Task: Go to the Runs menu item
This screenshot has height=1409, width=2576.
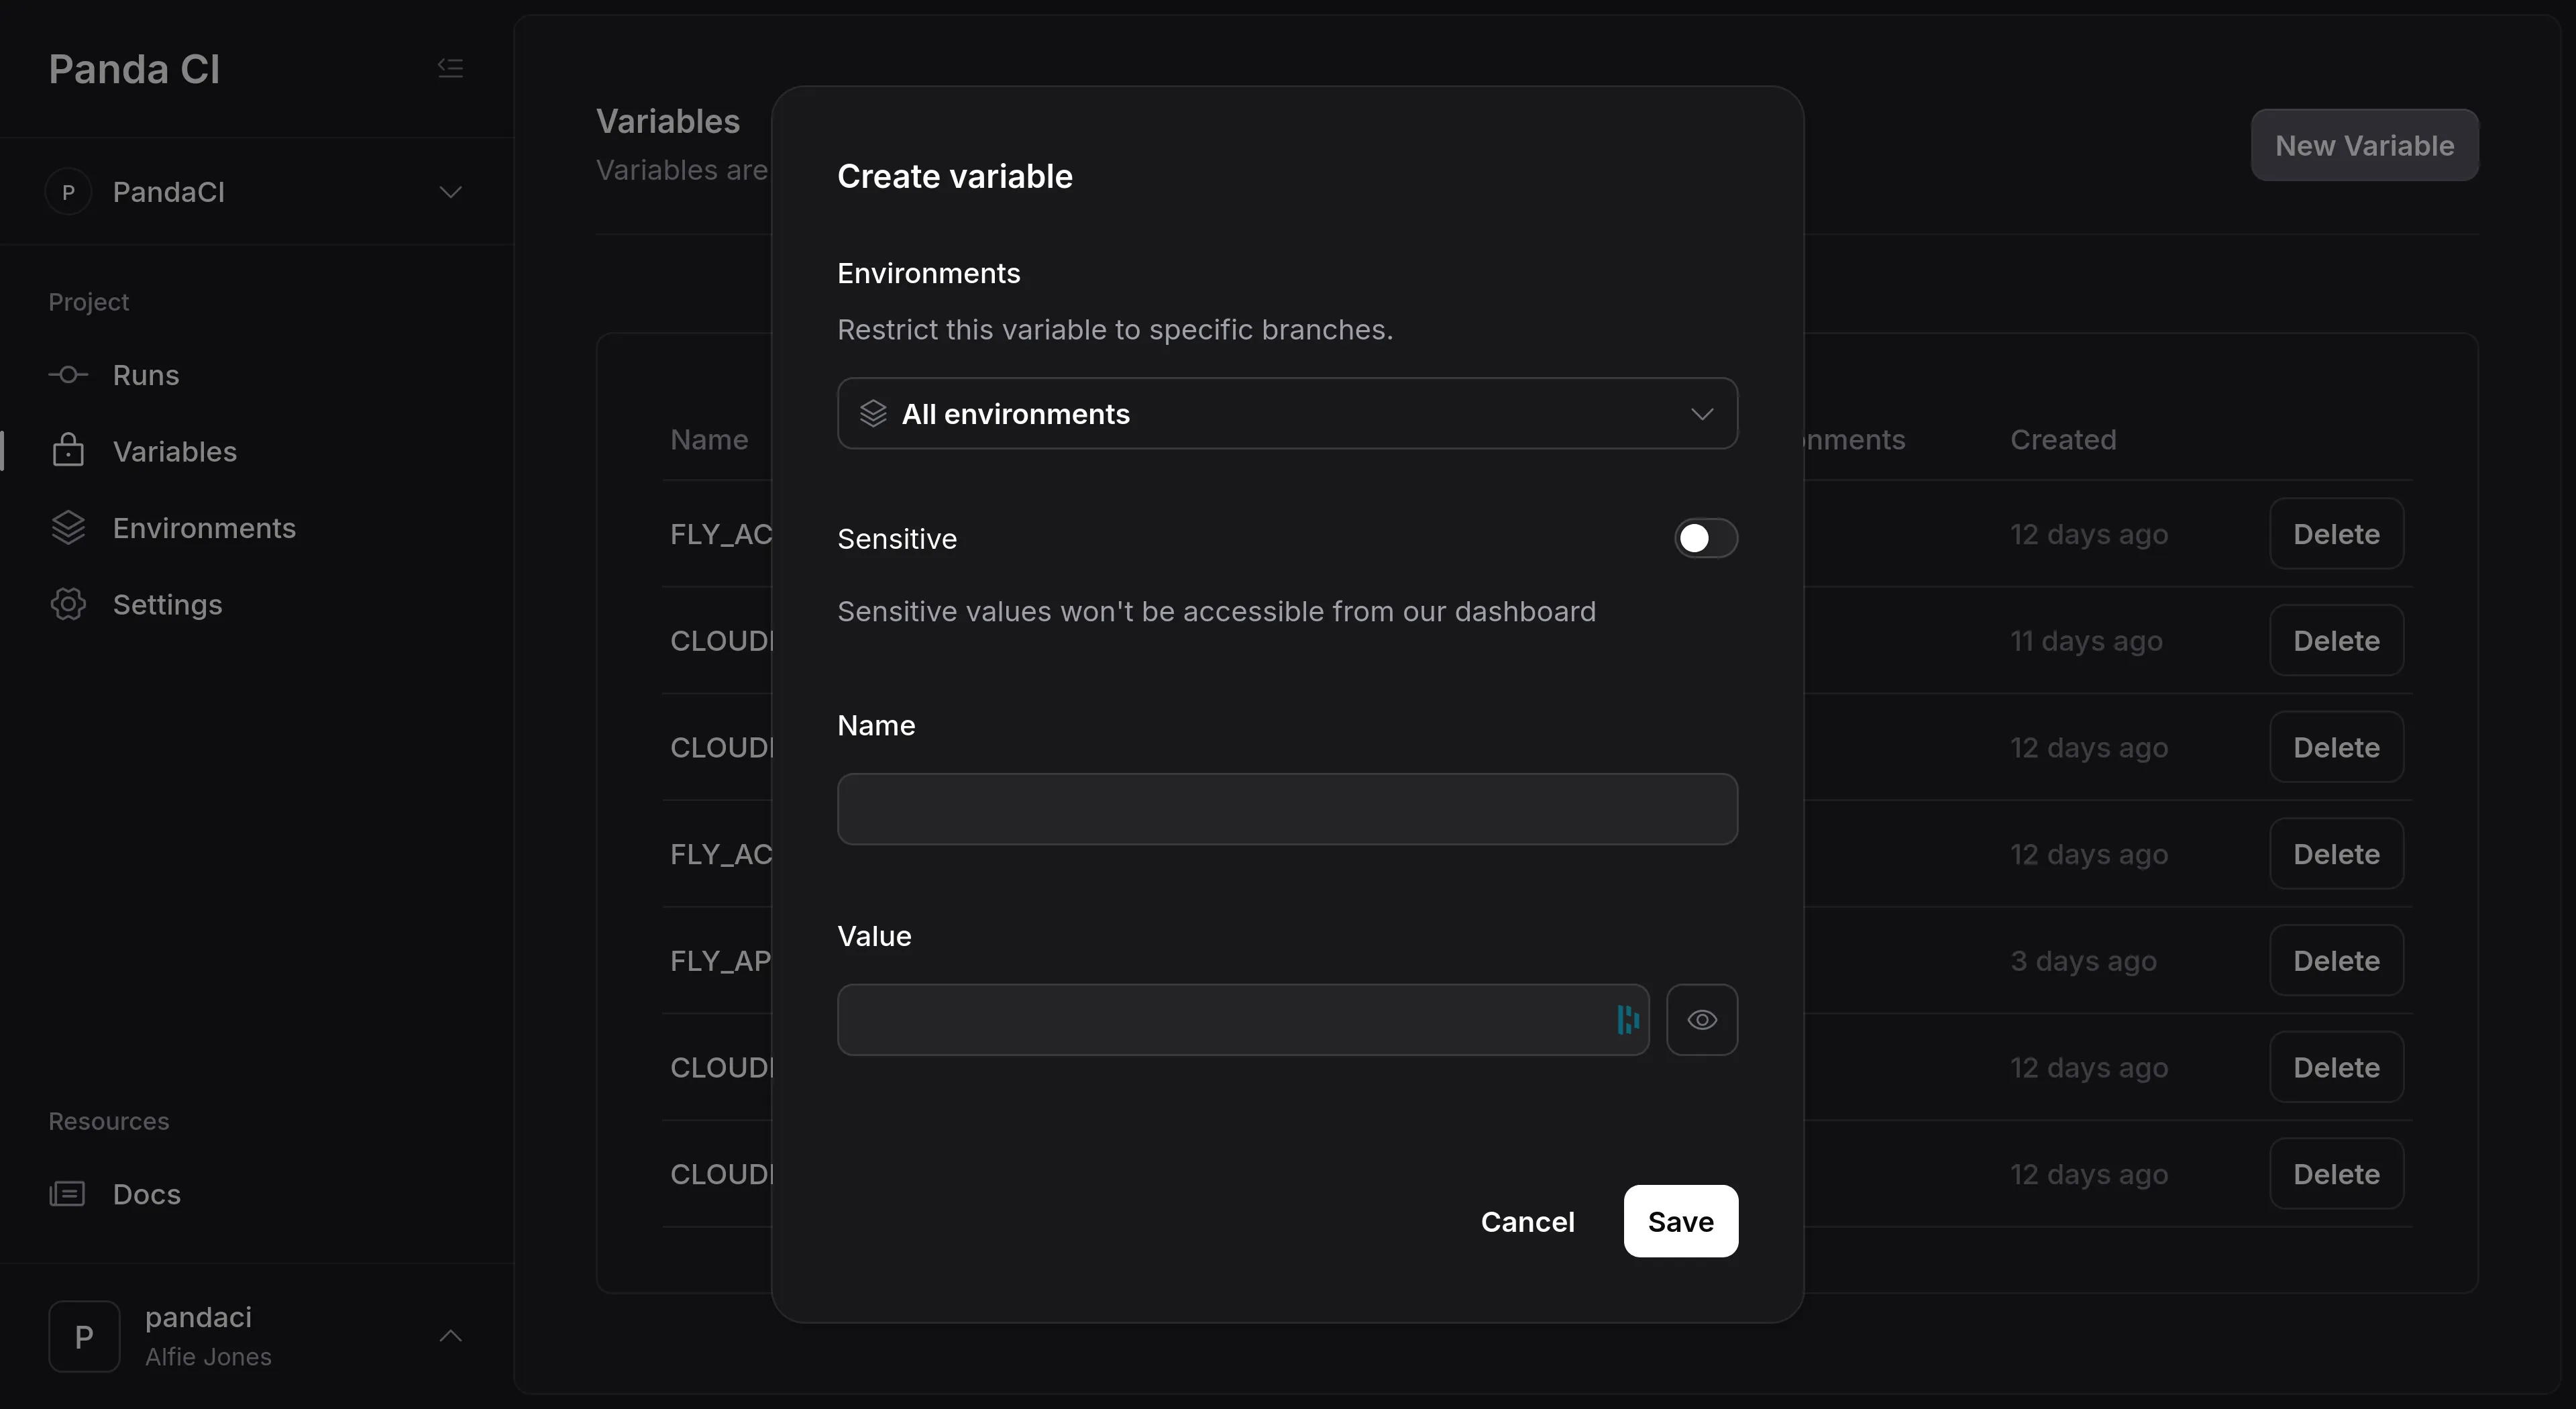Action: [x=146, y=375]
